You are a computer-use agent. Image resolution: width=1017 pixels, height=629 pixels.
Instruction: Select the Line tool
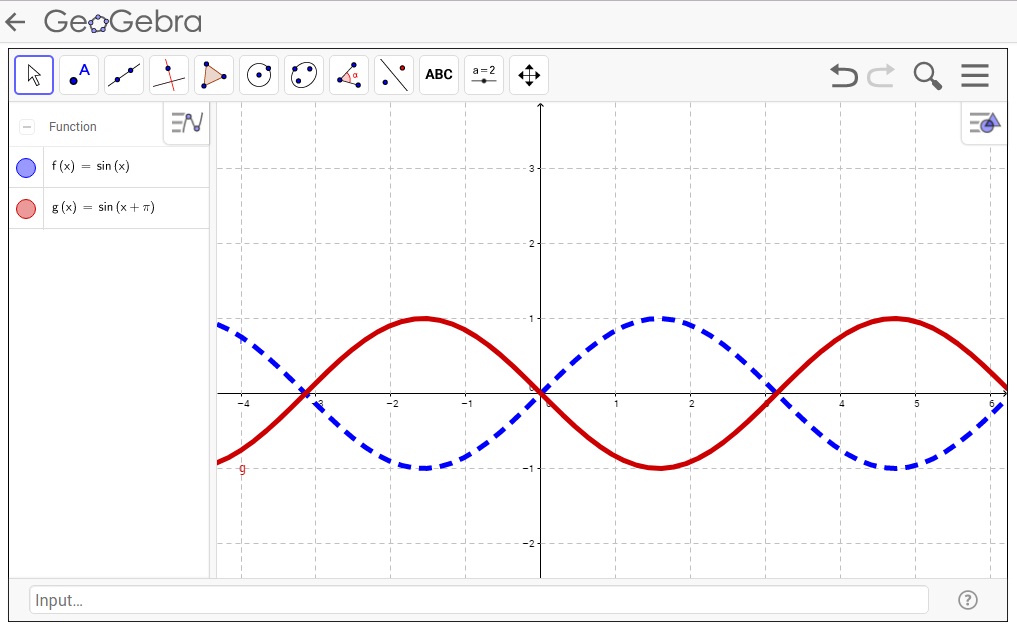123,75
